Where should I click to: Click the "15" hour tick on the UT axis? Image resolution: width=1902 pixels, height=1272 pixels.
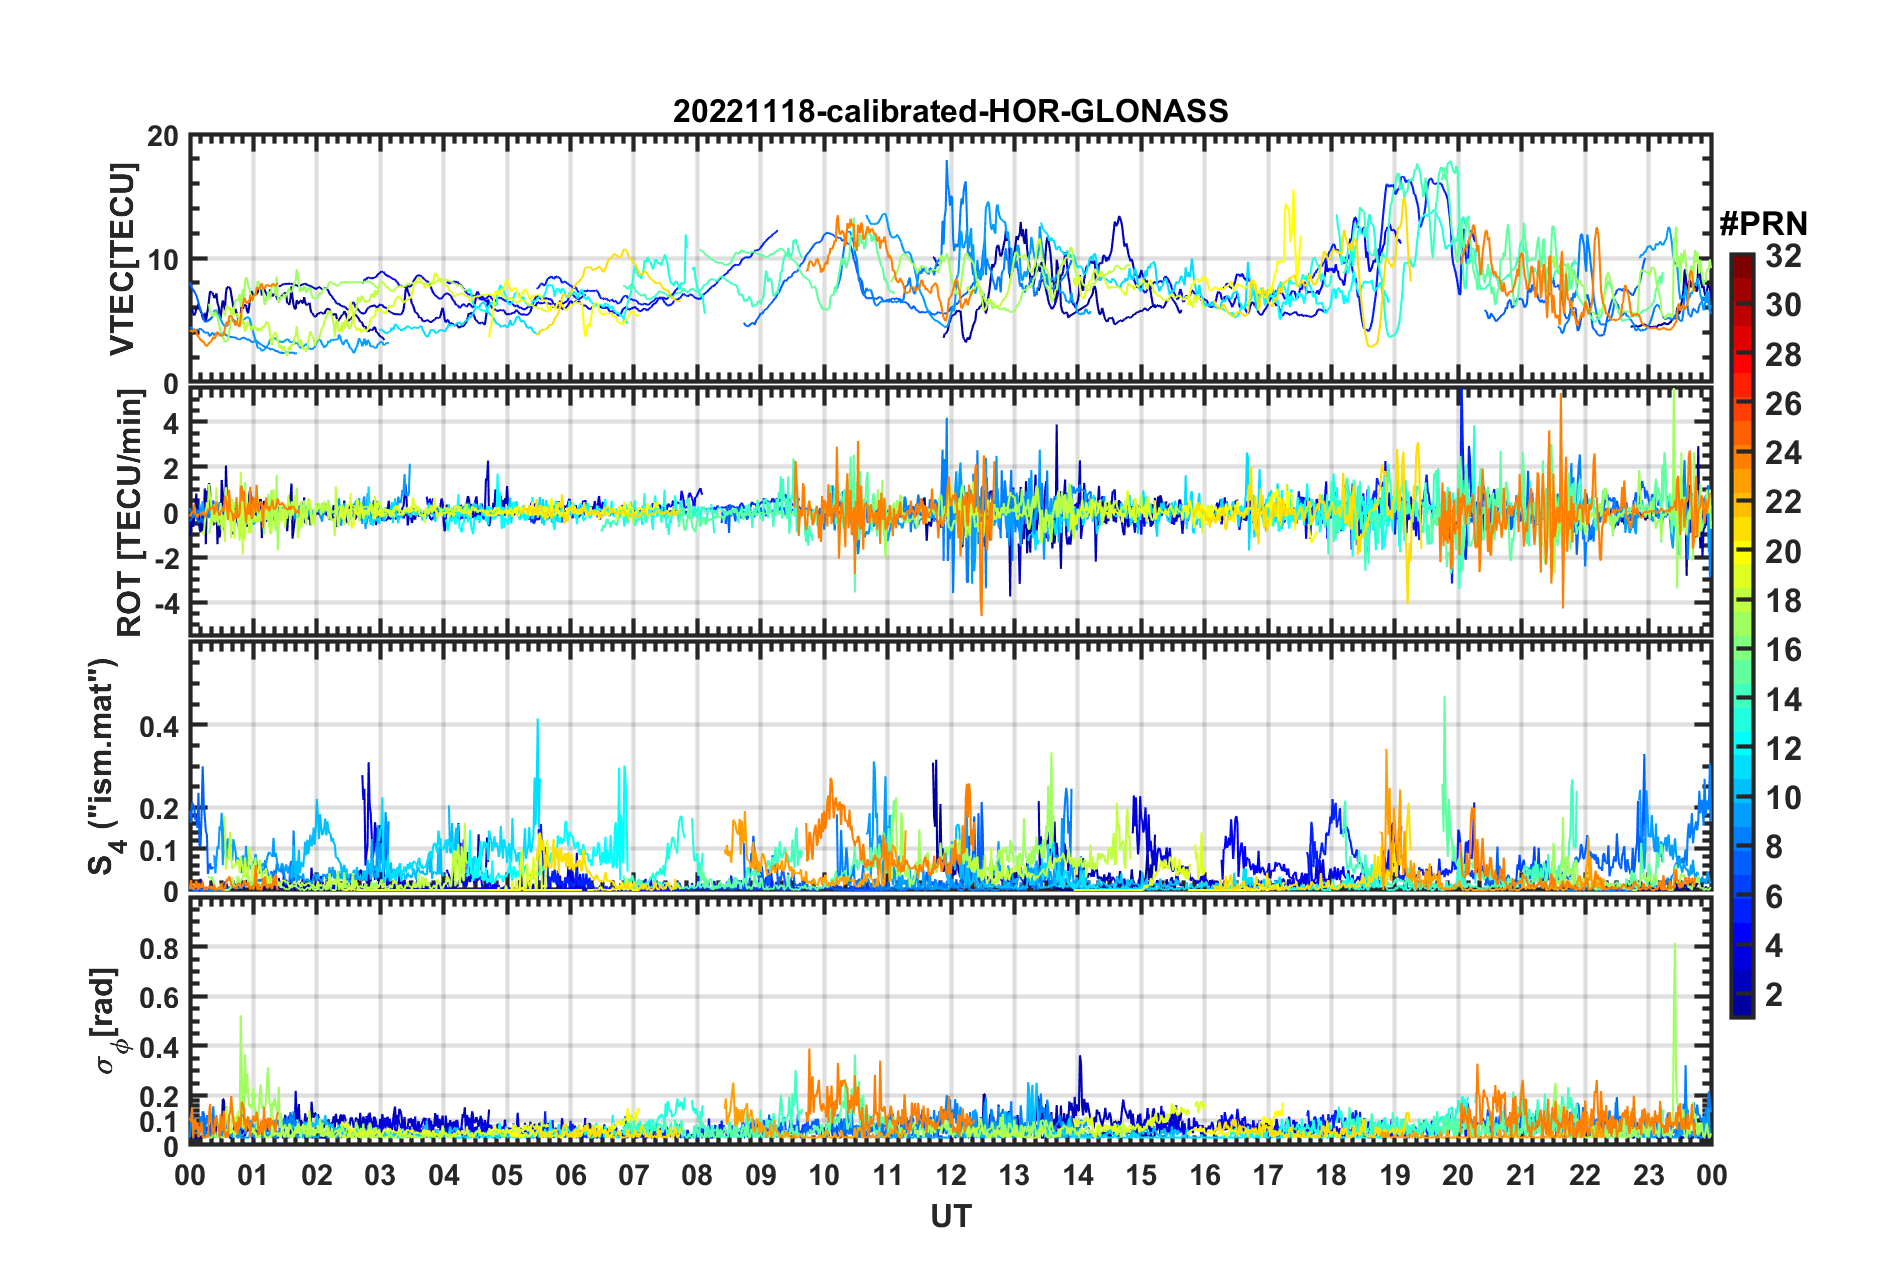tap(1141, 1175)
